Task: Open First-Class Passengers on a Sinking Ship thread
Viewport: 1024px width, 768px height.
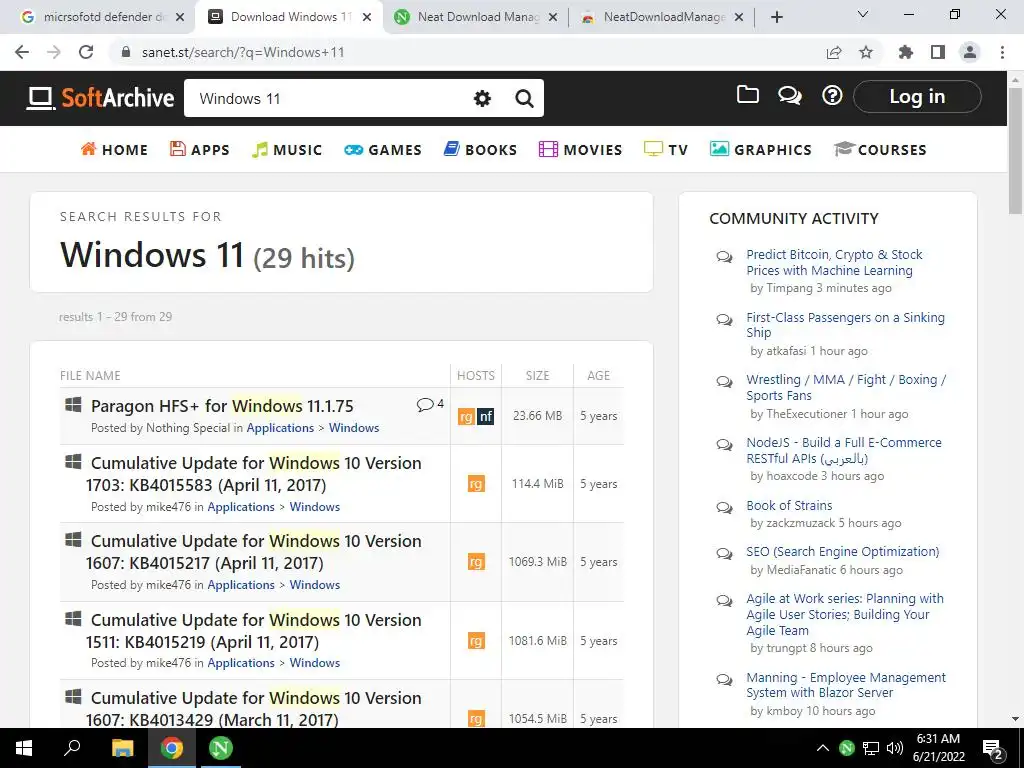Action: pos(845,325)
